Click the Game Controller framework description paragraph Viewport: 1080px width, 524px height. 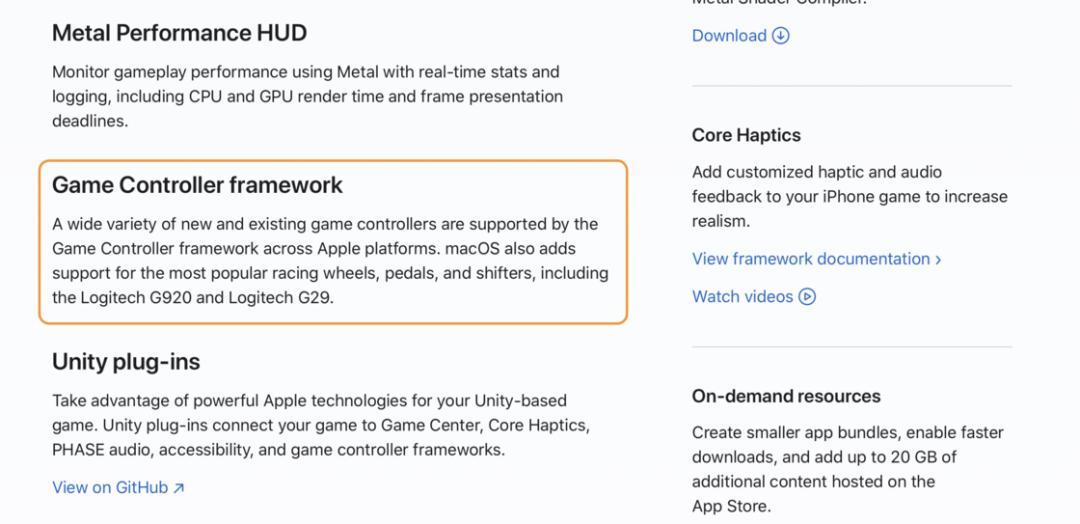pos(330,260)
